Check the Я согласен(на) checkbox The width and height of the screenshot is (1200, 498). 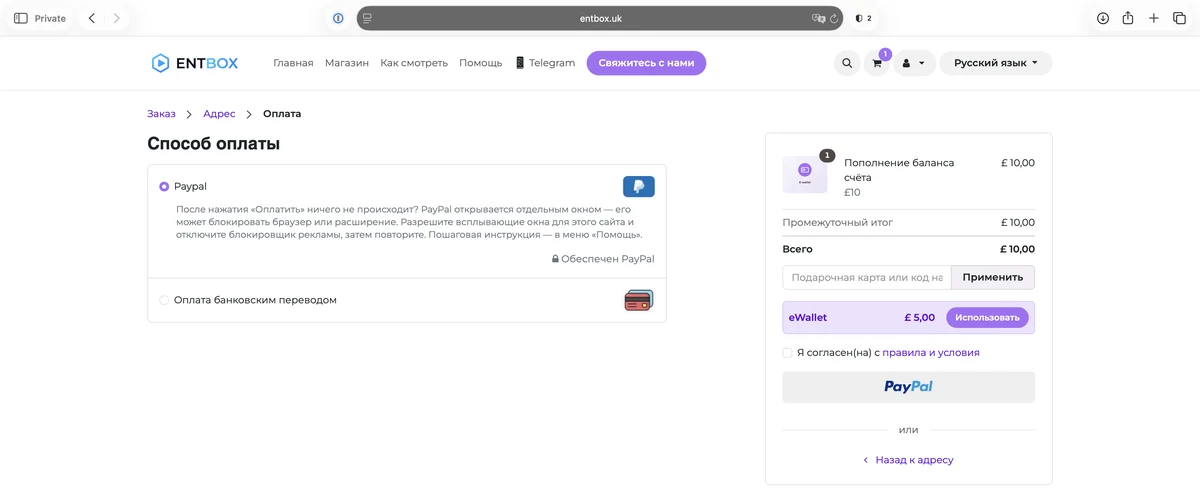click(x=787, y=353)
